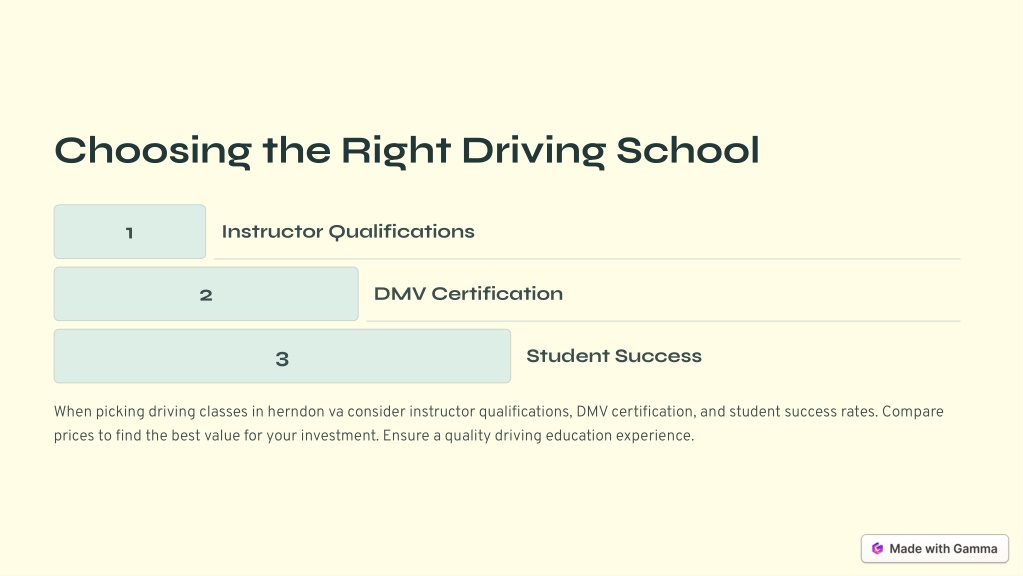Viewport: 1023px width, 576px height.
Task: Click the word School in the title
Action: point(688,150)
